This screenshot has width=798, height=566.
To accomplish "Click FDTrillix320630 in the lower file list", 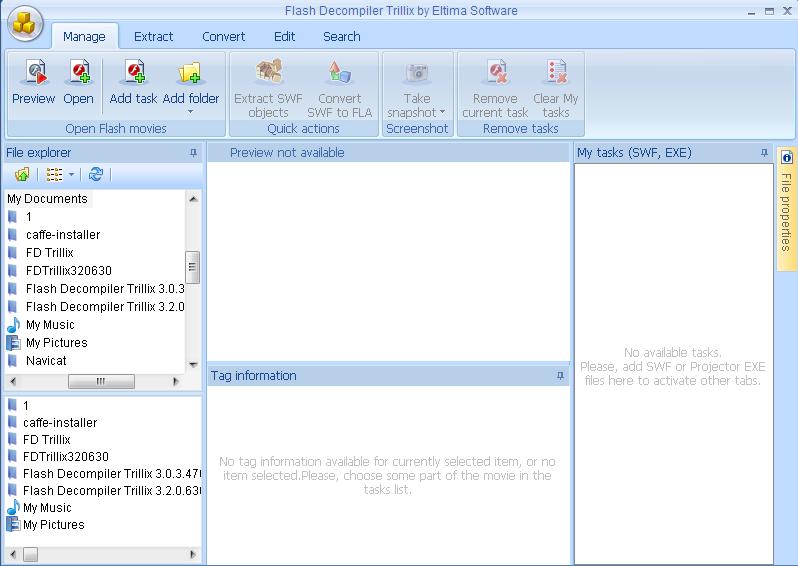I will click(66, 457).
